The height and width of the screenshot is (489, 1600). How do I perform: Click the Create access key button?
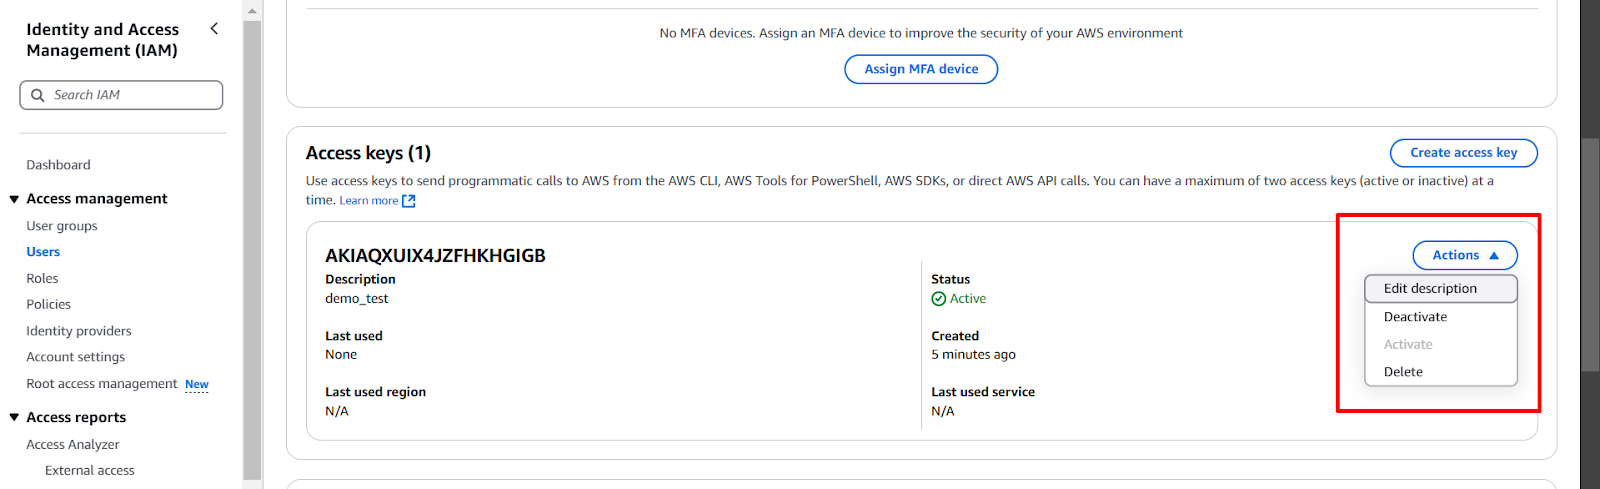1464,153
